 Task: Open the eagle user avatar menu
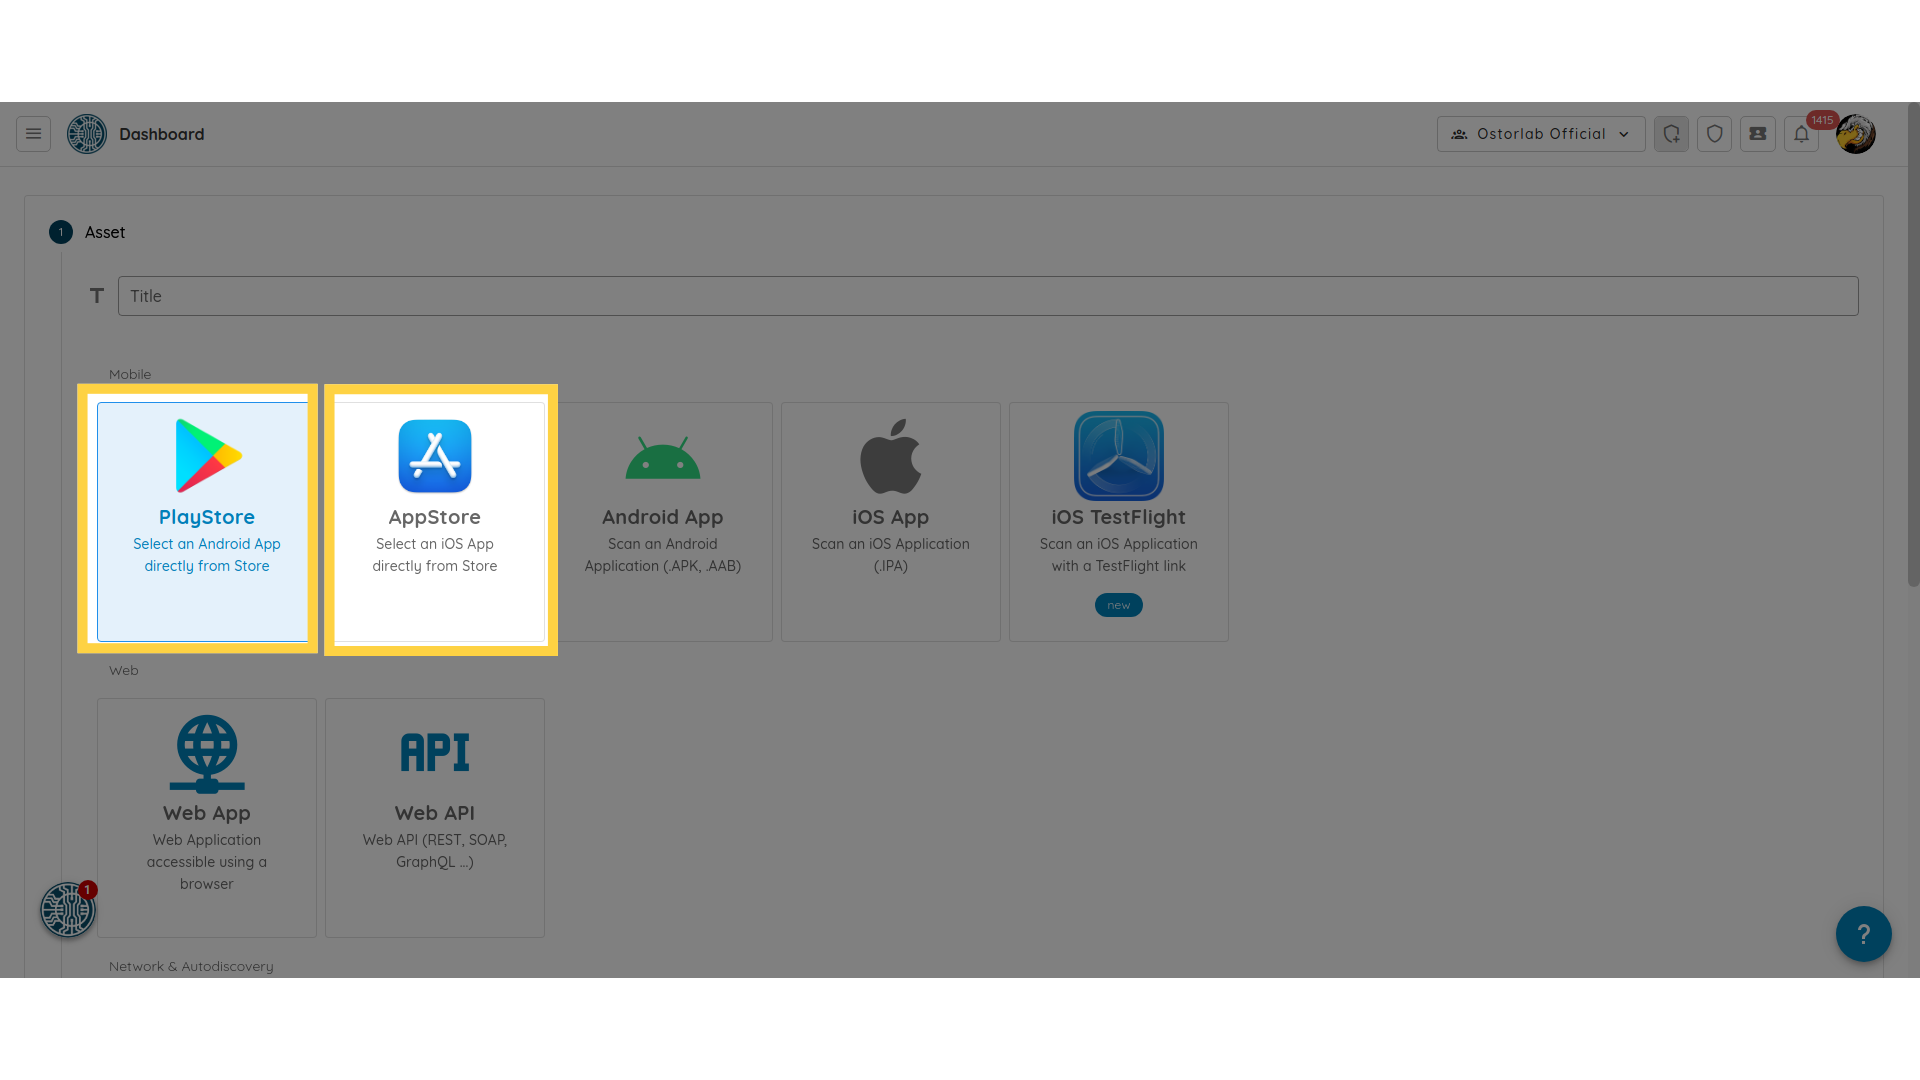pos(1856,134)
